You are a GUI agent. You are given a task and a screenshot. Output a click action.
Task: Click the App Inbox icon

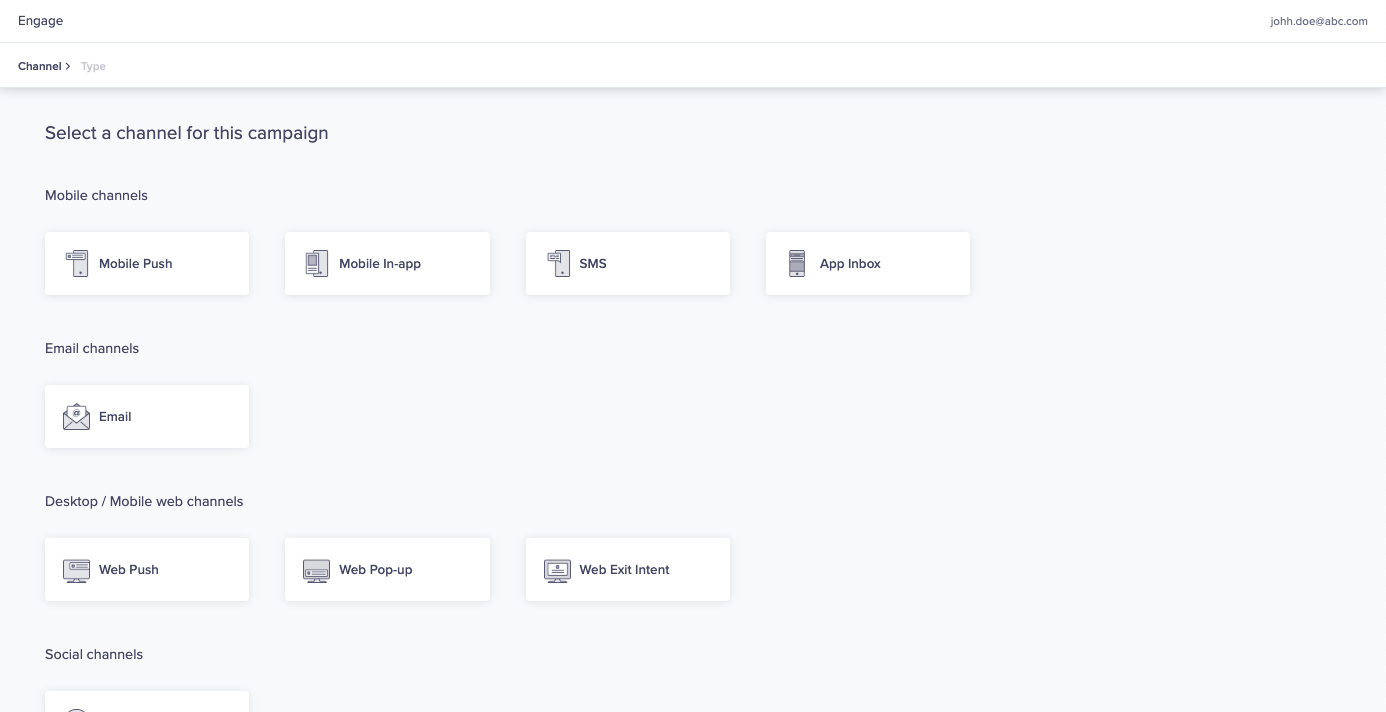797,263
